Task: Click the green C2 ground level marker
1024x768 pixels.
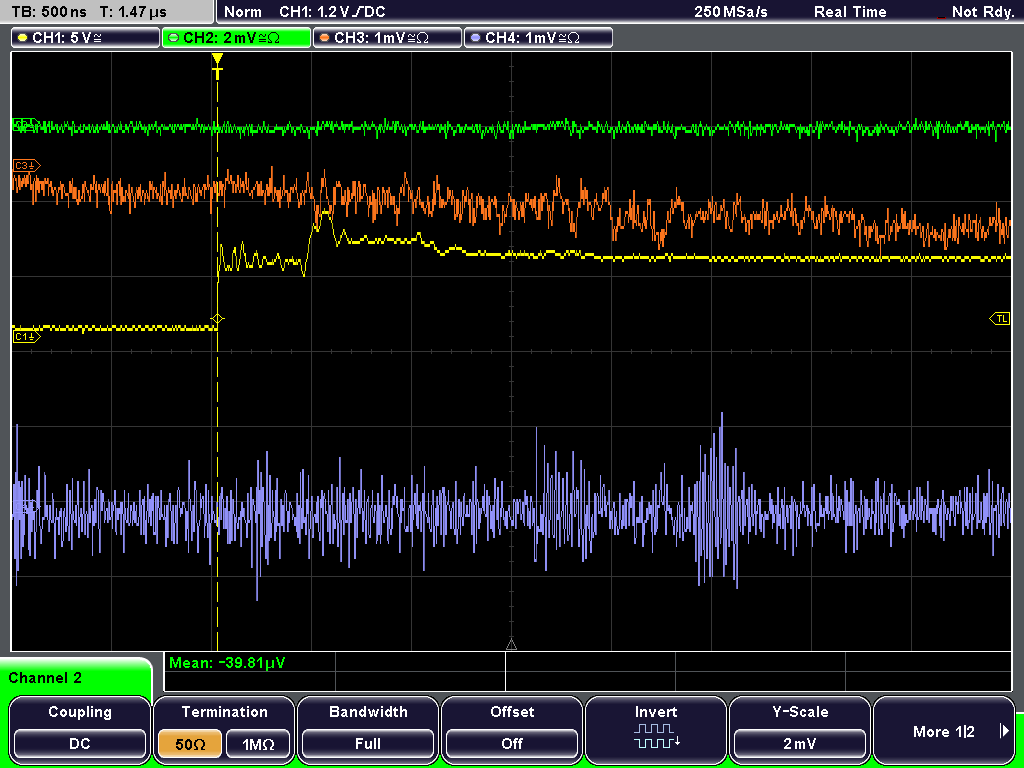Action: [25, 123]
